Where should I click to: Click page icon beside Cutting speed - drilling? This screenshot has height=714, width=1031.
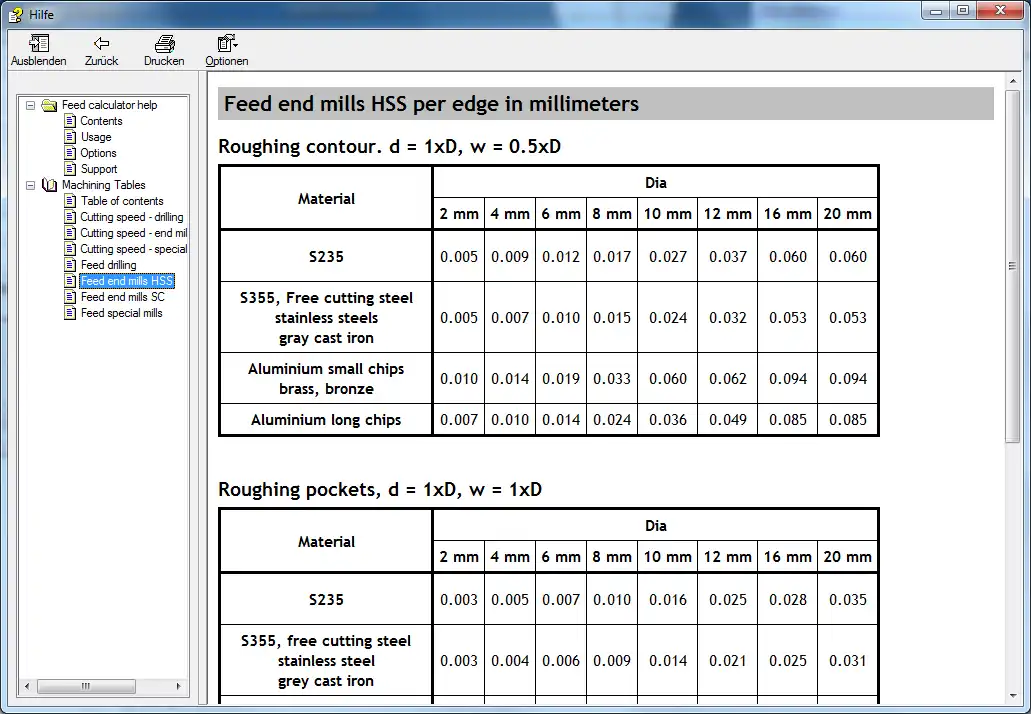click(x=70, y=217)
